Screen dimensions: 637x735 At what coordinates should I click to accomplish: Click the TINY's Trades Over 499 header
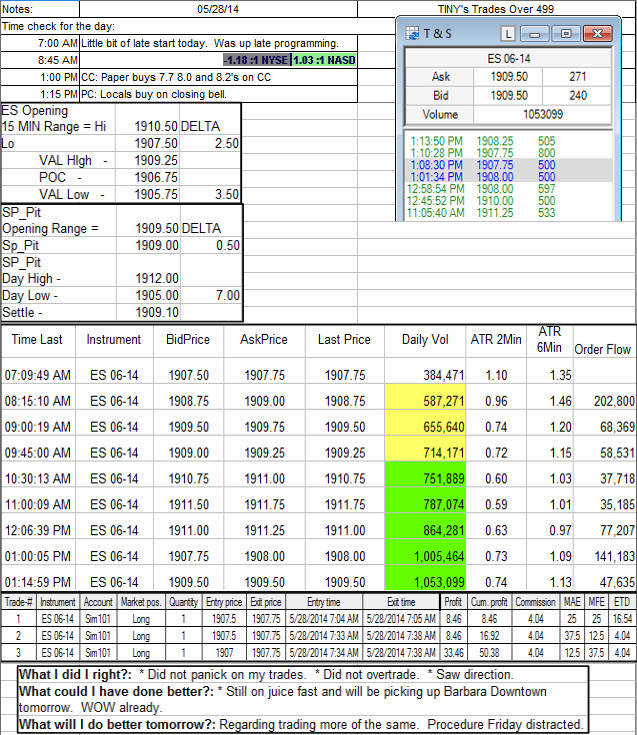coord(496,9)
